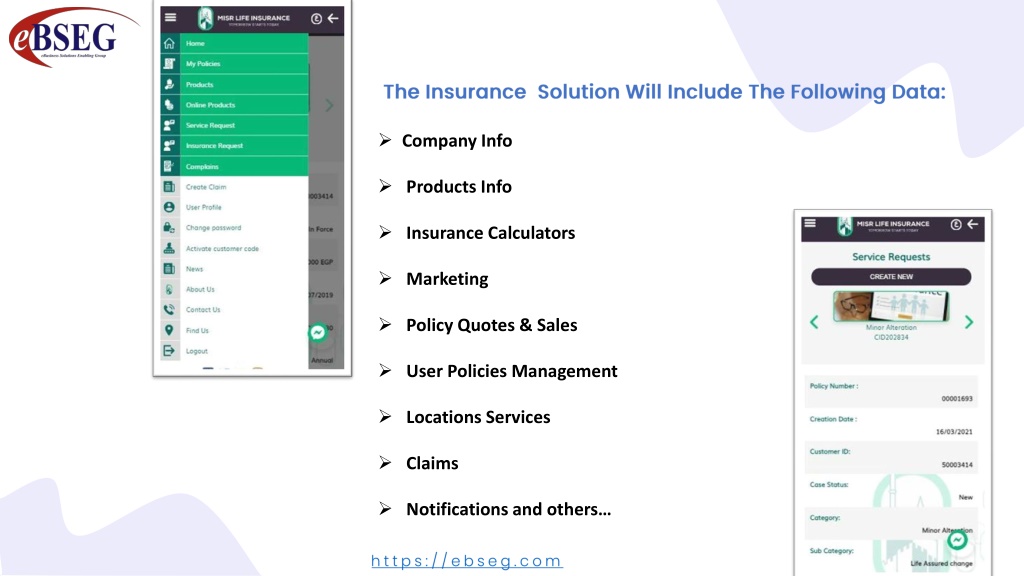
Task: Open About Us in the side menu
Action: 200,289
